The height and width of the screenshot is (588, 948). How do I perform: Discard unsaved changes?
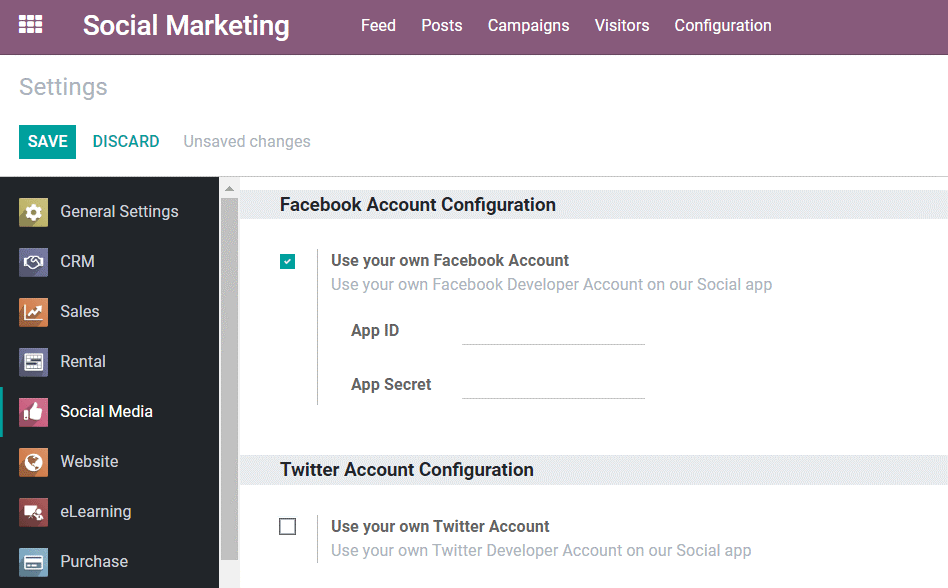coord(126,141)
